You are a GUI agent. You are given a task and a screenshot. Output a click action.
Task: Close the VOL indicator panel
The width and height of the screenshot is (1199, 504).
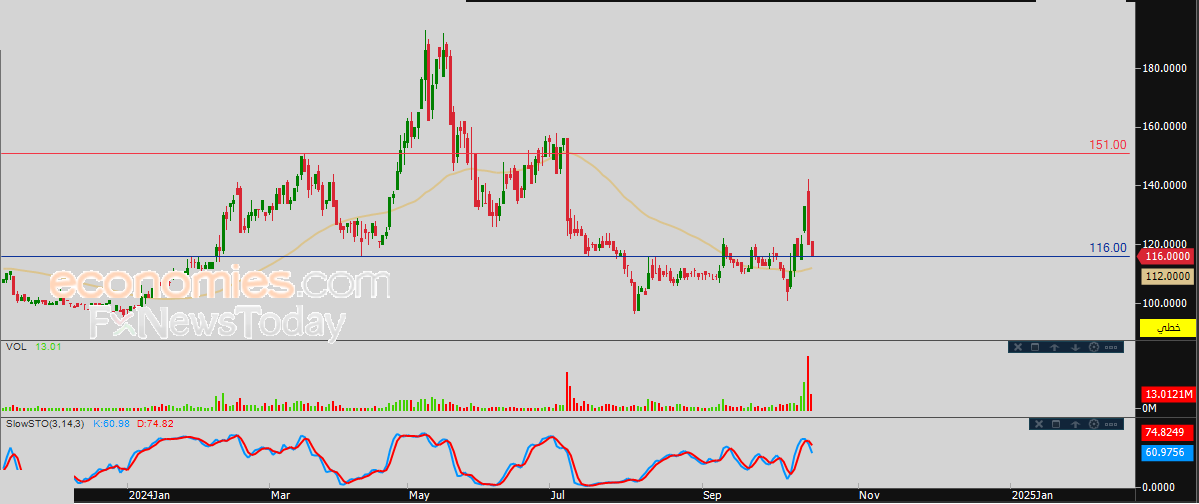point(1018,347)
